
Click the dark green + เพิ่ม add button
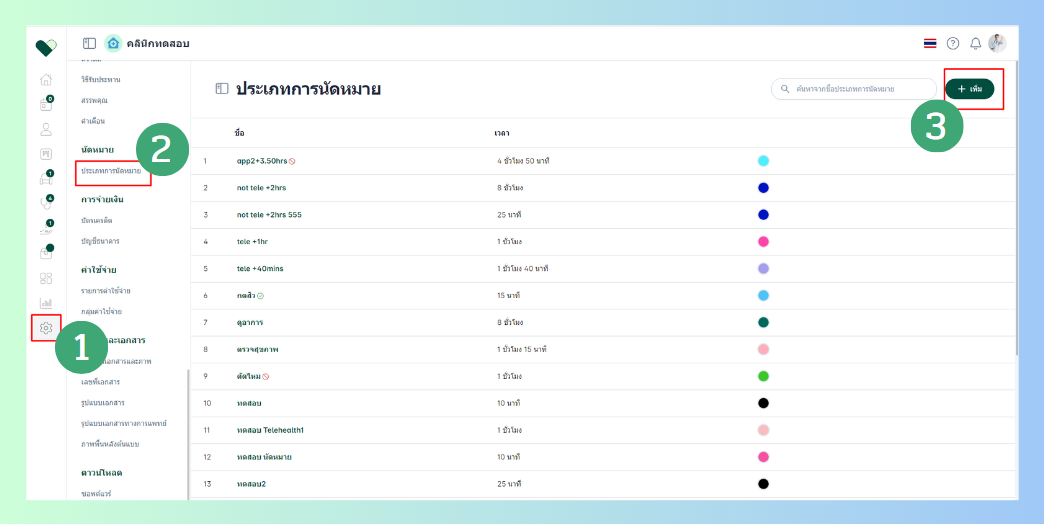pos(970,89)
